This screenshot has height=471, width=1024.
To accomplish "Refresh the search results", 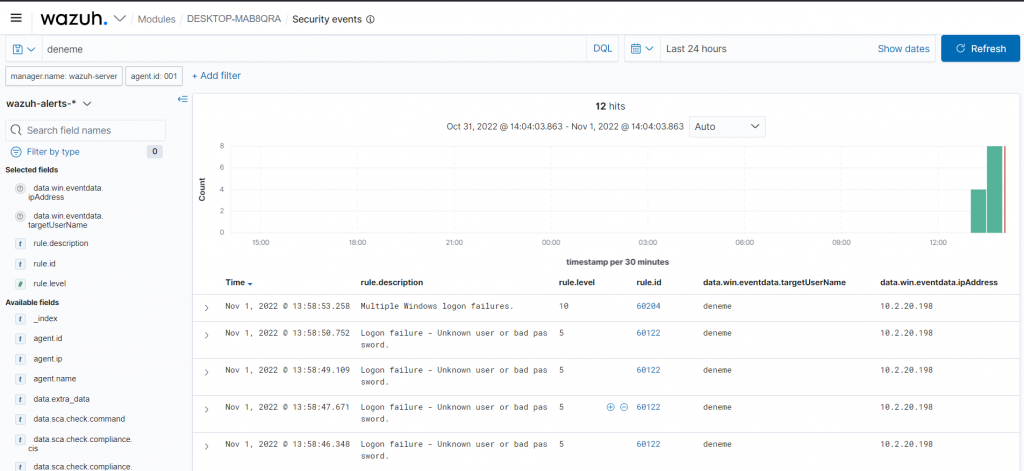I will click(x=980, y=49).
